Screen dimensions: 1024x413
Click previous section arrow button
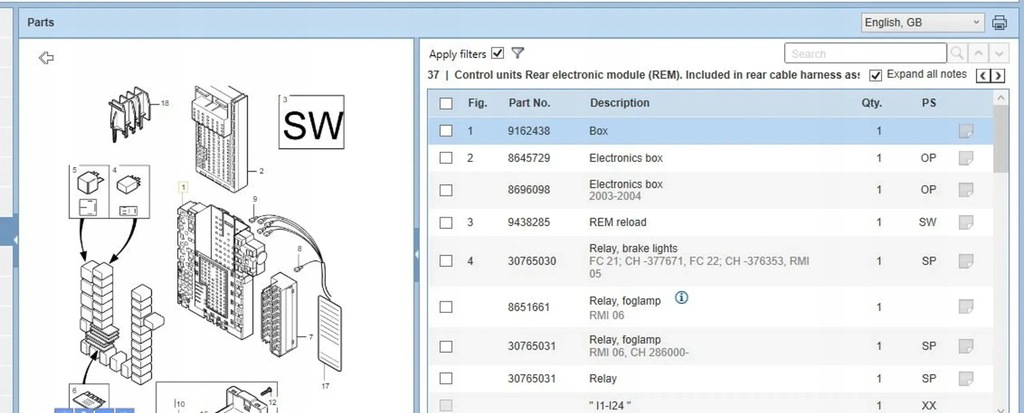click(983, 76)
